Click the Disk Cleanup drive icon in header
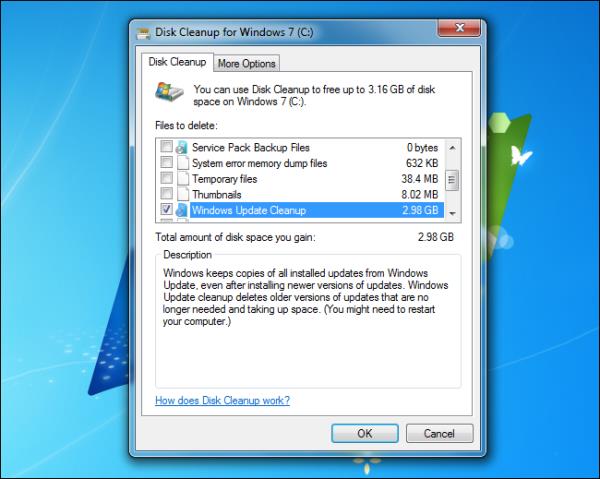 168,94
